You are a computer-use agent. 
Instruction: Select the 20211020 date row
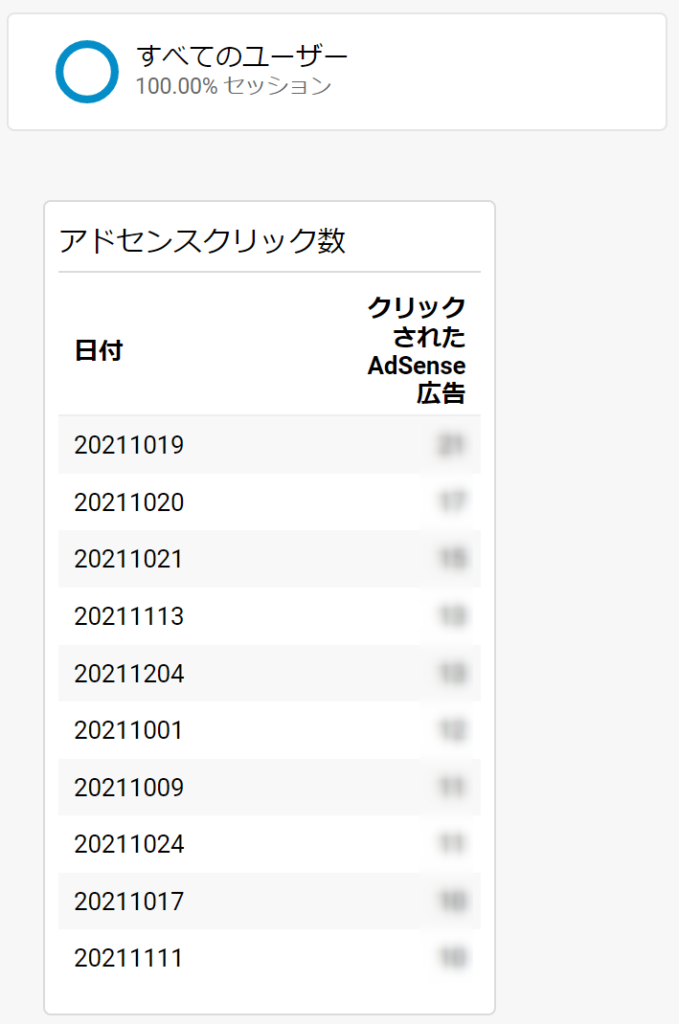point(129,502)
